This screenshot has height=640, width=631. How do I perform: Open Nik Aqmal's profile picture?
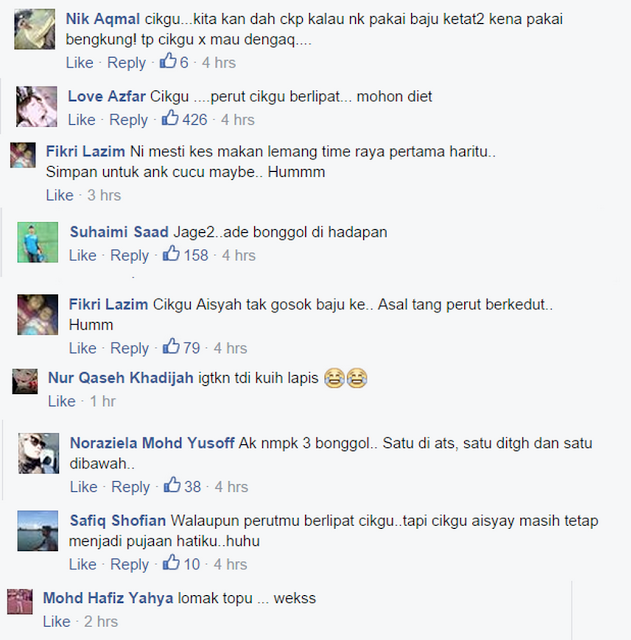tap(35, 29)
